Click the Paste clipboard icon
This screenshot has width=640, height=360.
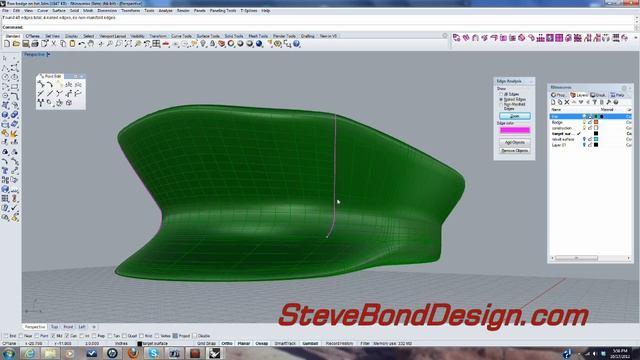coord(73,44)
